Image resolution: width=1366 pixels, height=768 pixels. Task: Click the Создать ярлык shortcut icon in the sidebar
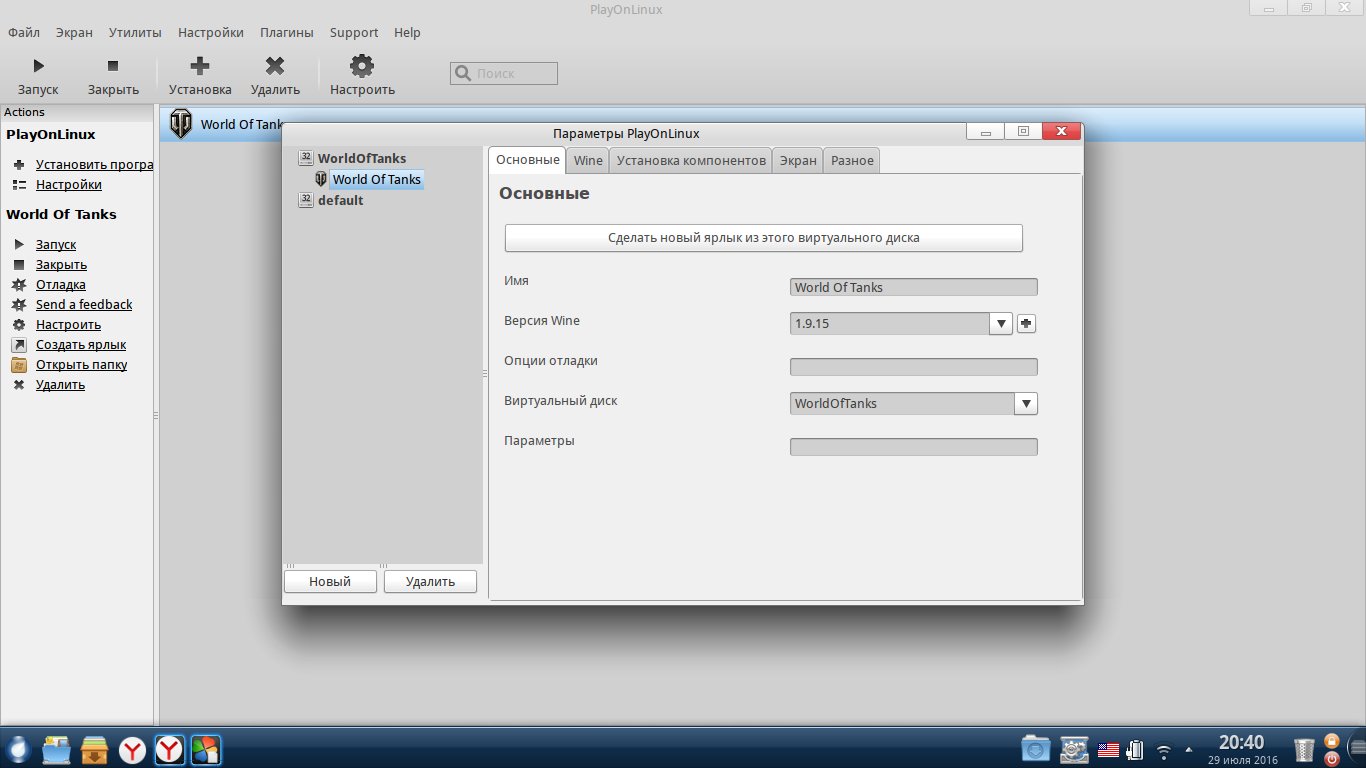[x=19, y=345]
